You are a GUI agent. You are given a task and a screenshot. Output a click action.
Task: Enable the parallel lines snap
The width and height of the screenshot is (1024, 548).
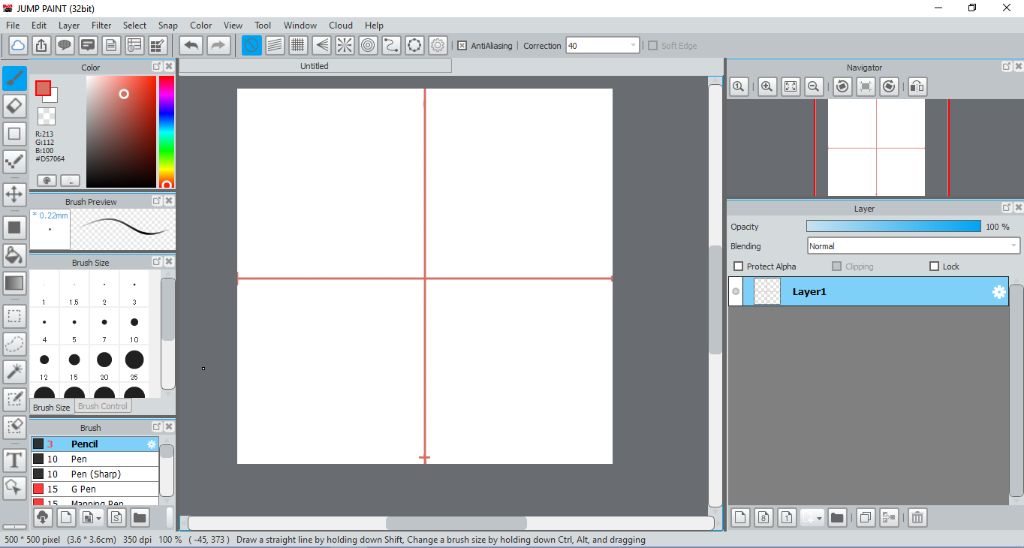pos(275,45)
